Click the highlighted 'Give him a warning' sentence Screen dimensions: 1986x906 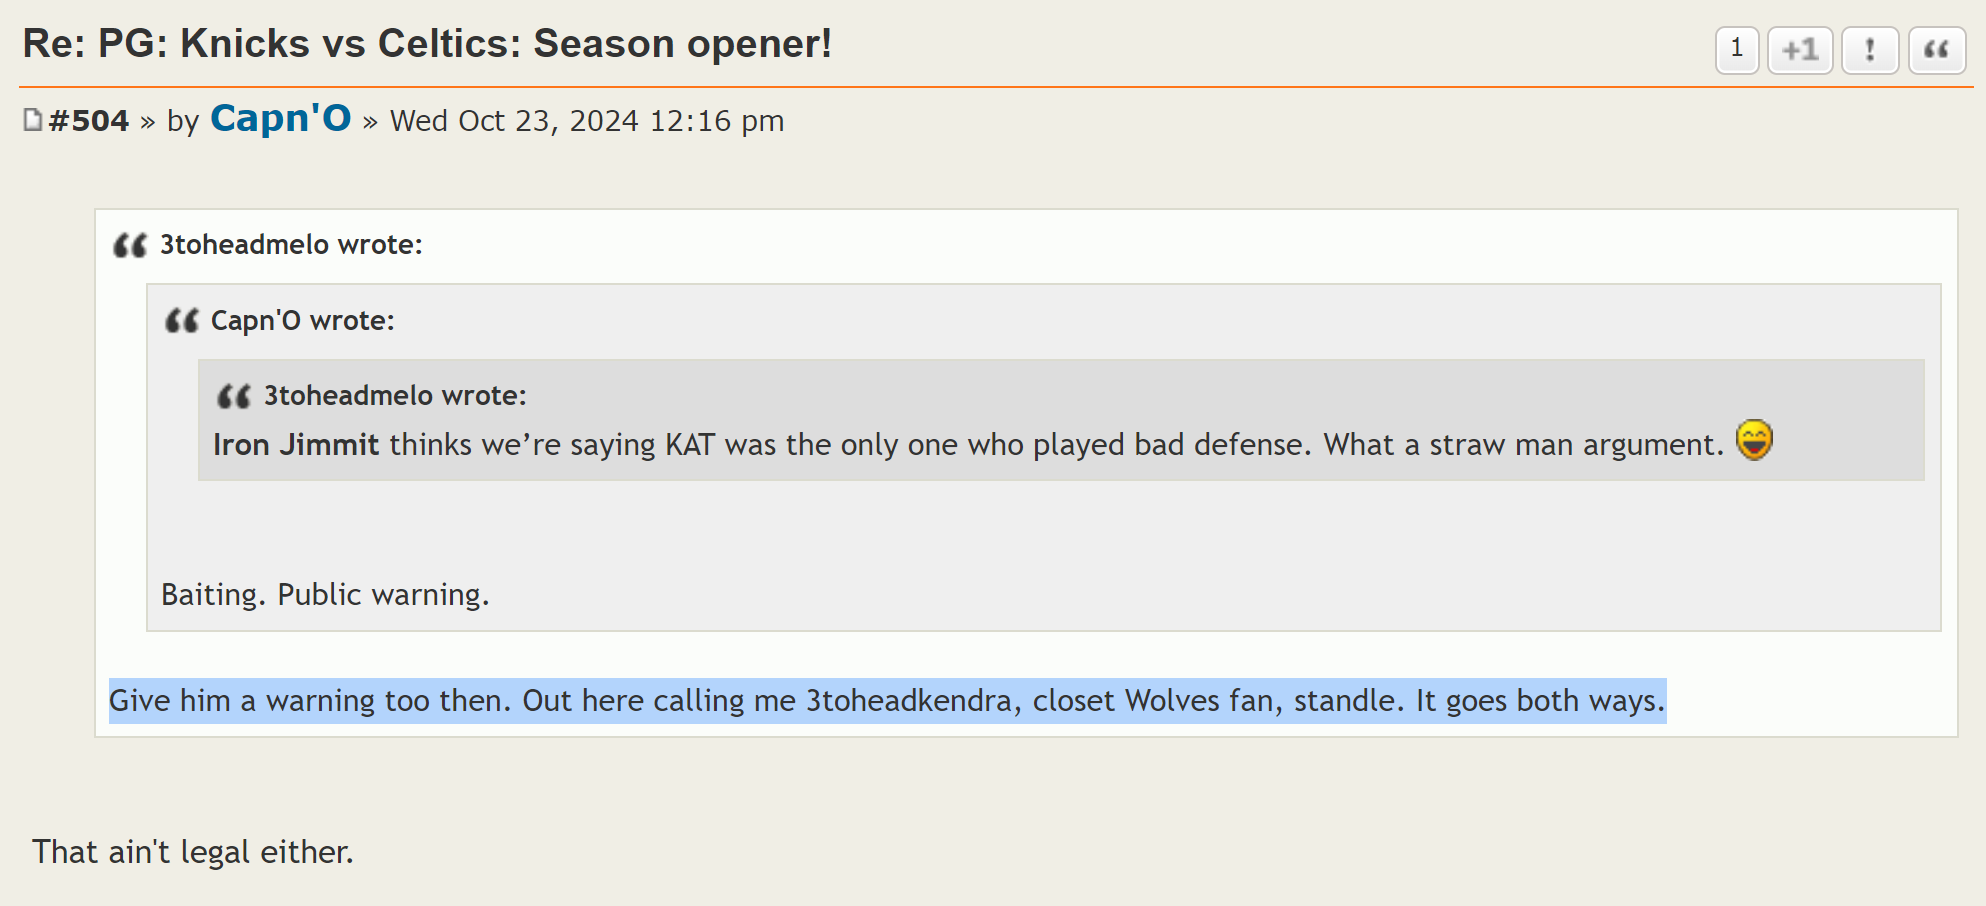coord(886,701)
